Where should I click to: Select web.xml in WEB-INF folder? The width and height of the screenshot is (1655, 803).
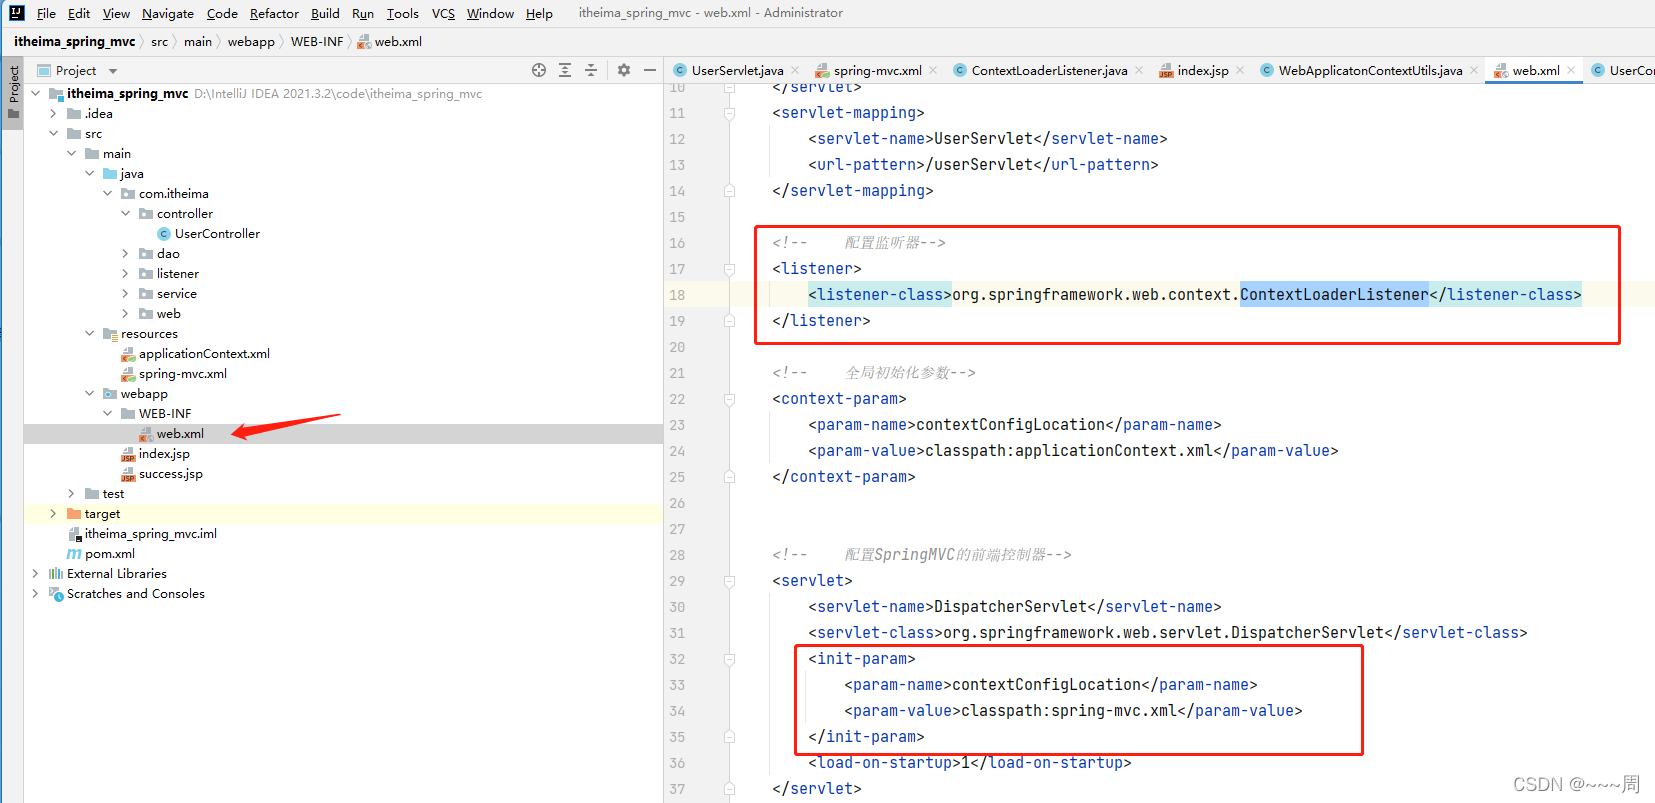tap(180, 433)
